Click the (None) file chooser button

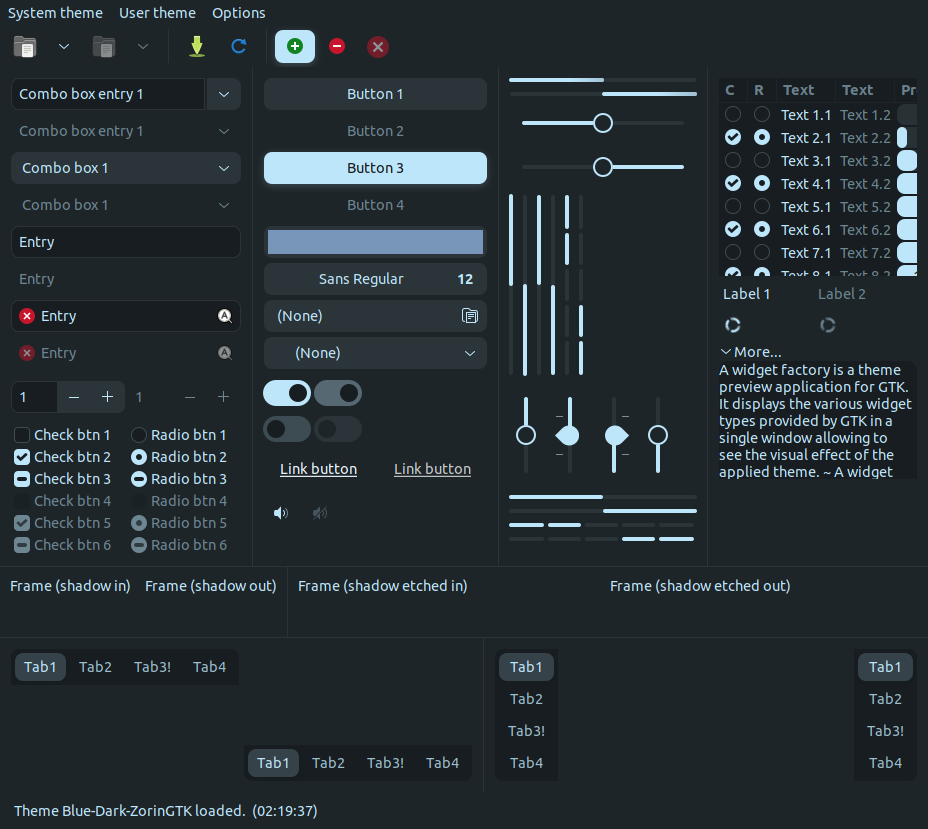375,316
